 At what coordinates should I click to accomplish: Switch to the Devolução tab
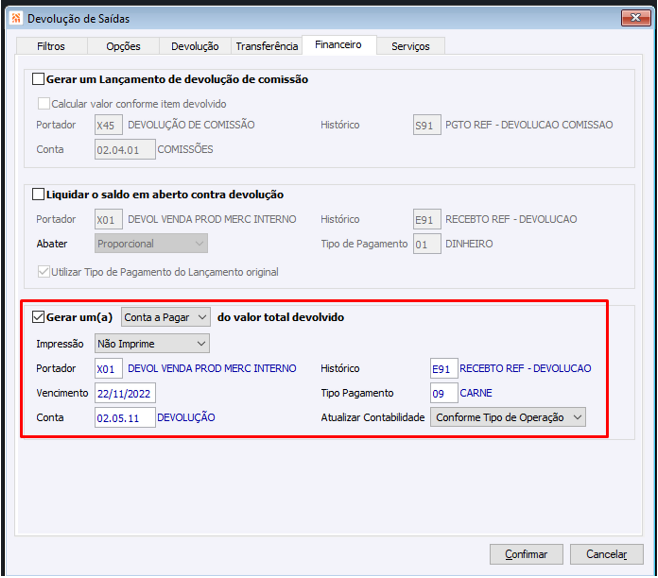(195, 46)
